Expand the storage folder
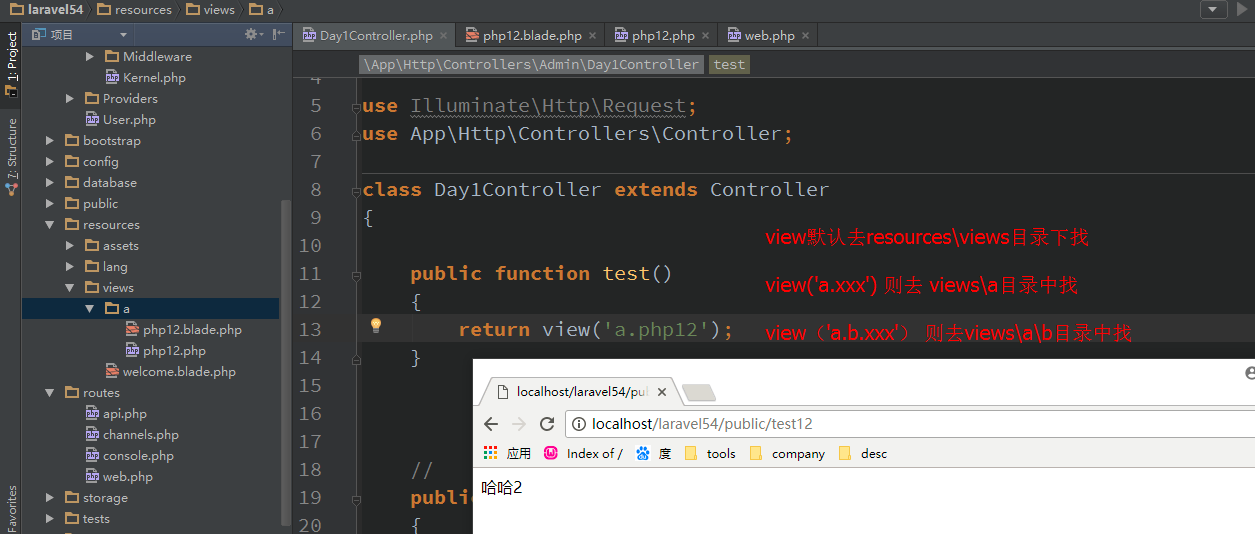This screenshot has height=534, width=1255. pyautogui.click(x=50, y=498)
